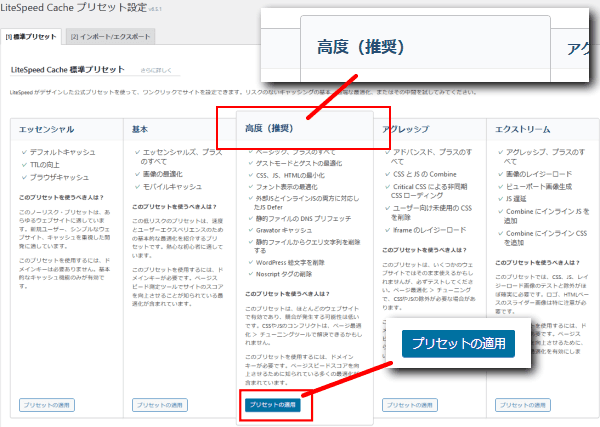Click the checkmark beside デフォルトキャッシュ

tap(25, 151)
